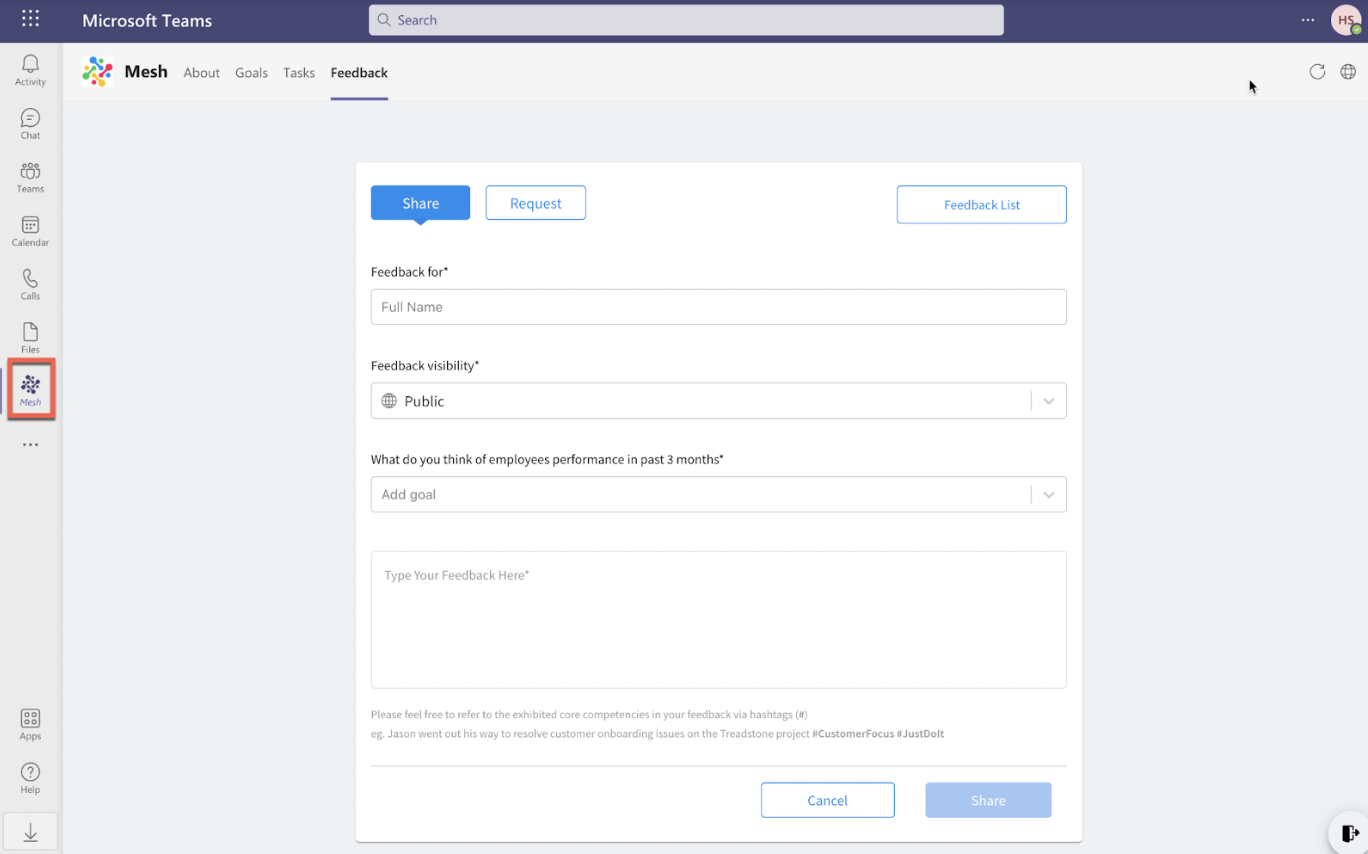Viewport: 1368px width, 854px height.
Task: Open the Calendar icon
Action: point(30,231)
